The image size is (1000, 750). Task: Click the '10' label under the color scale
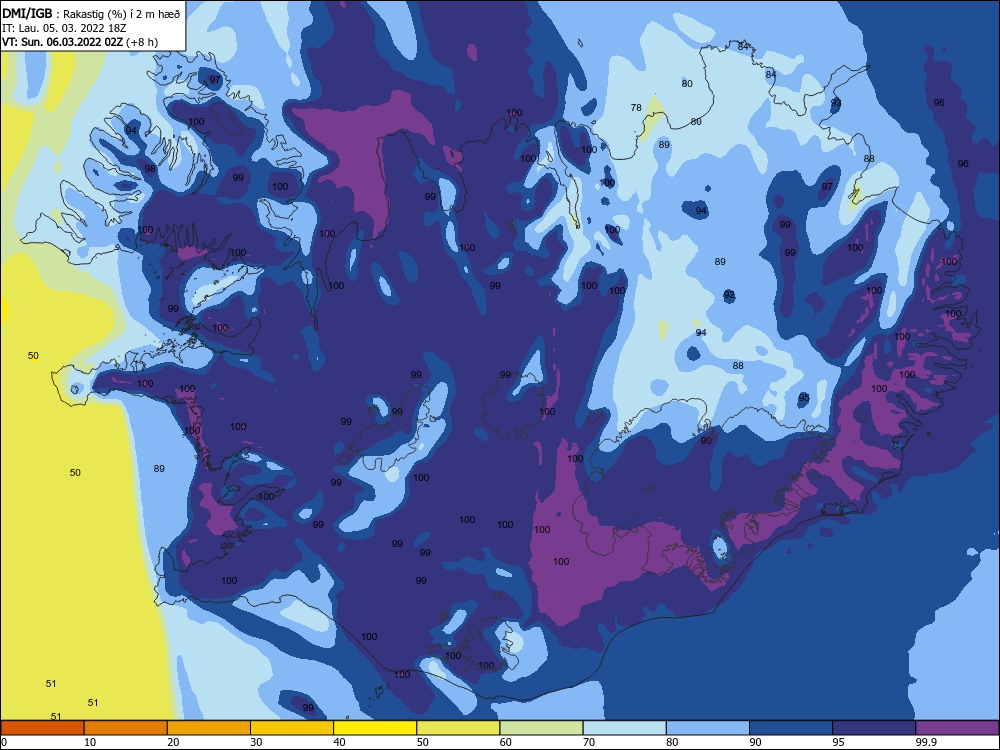pos(90,742)
